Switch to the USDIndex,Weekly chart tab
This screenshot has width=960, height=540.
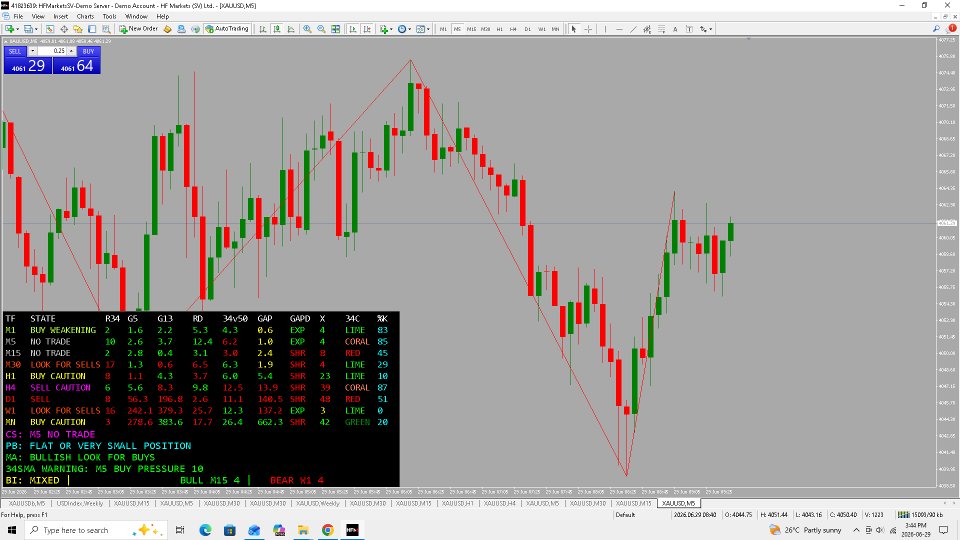click(80, 503)
